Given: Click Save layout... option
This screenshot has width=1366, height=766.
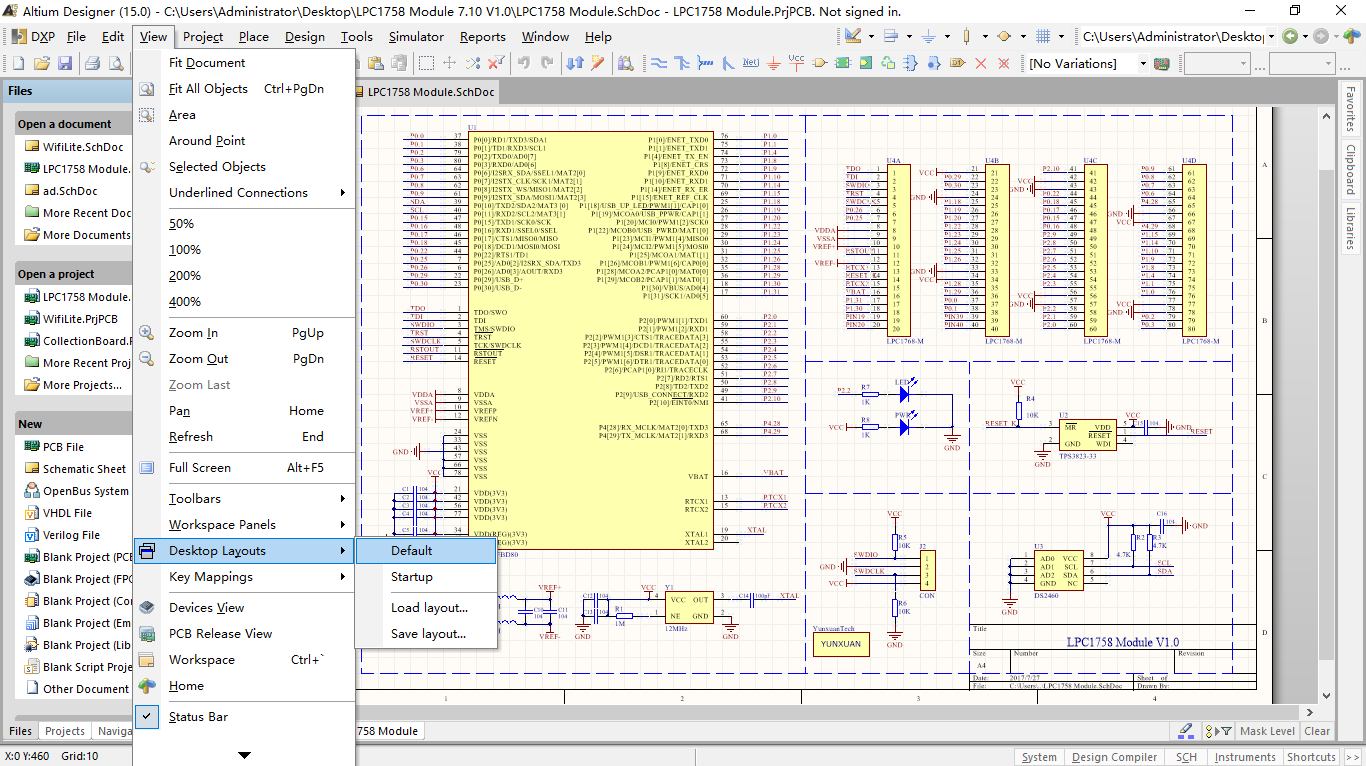Looking at the screenshot, I should coord(426,633).
